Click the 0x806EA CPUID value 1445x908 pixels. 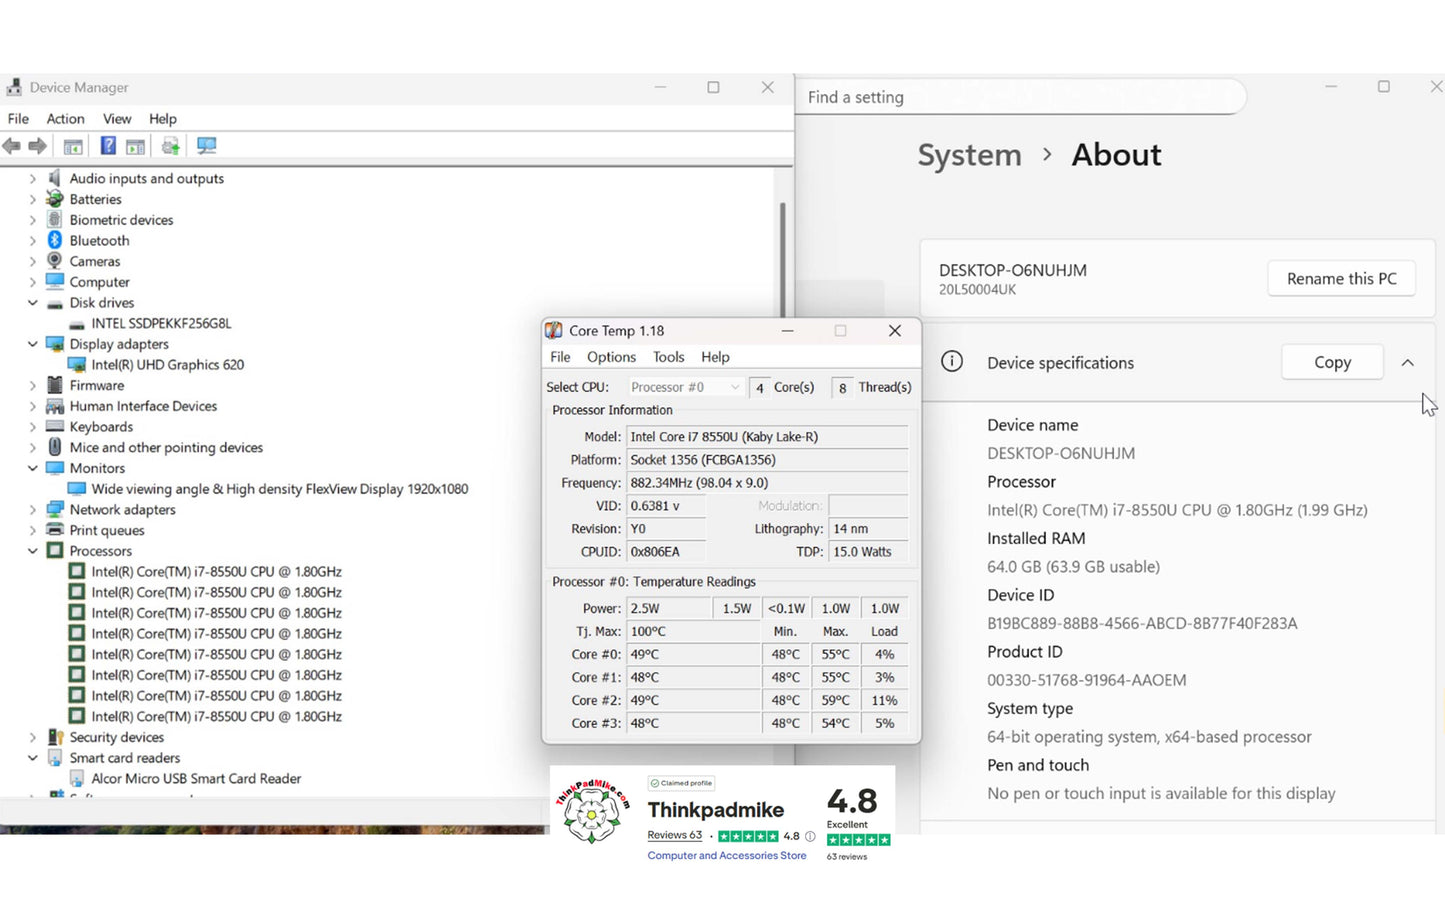tap(666, 552)
